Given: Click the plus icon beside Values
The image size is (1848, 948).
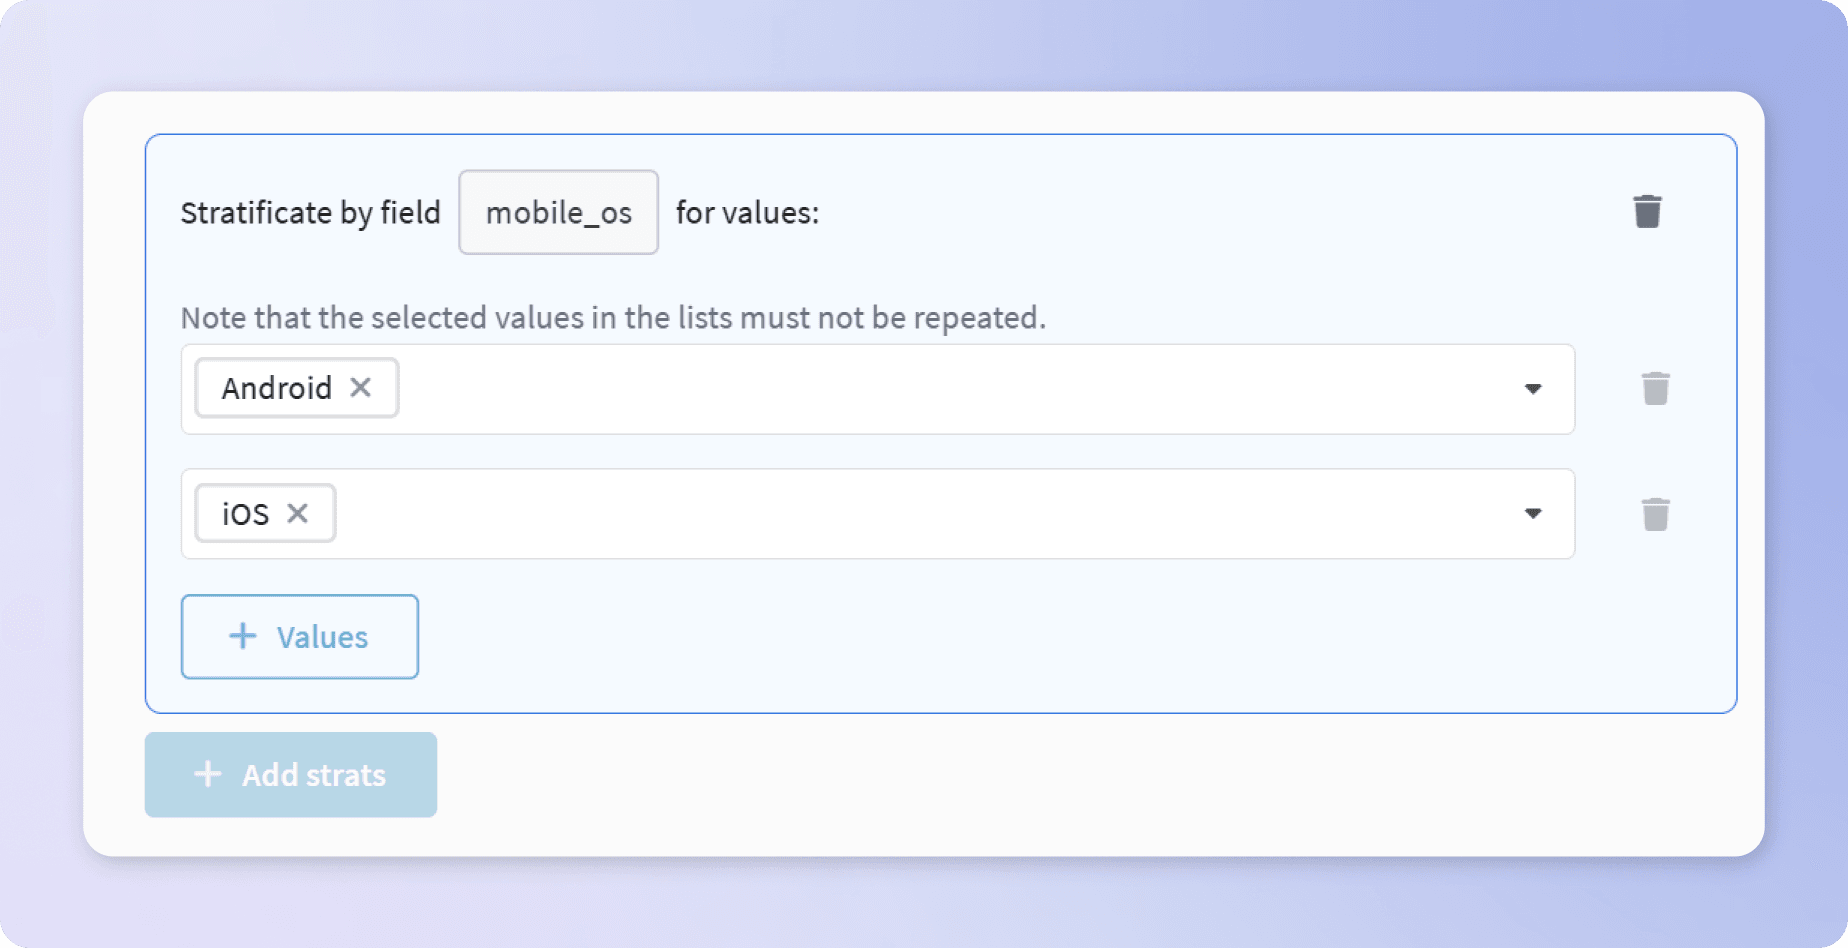Looking at the screenshot, I should point(243,636).
